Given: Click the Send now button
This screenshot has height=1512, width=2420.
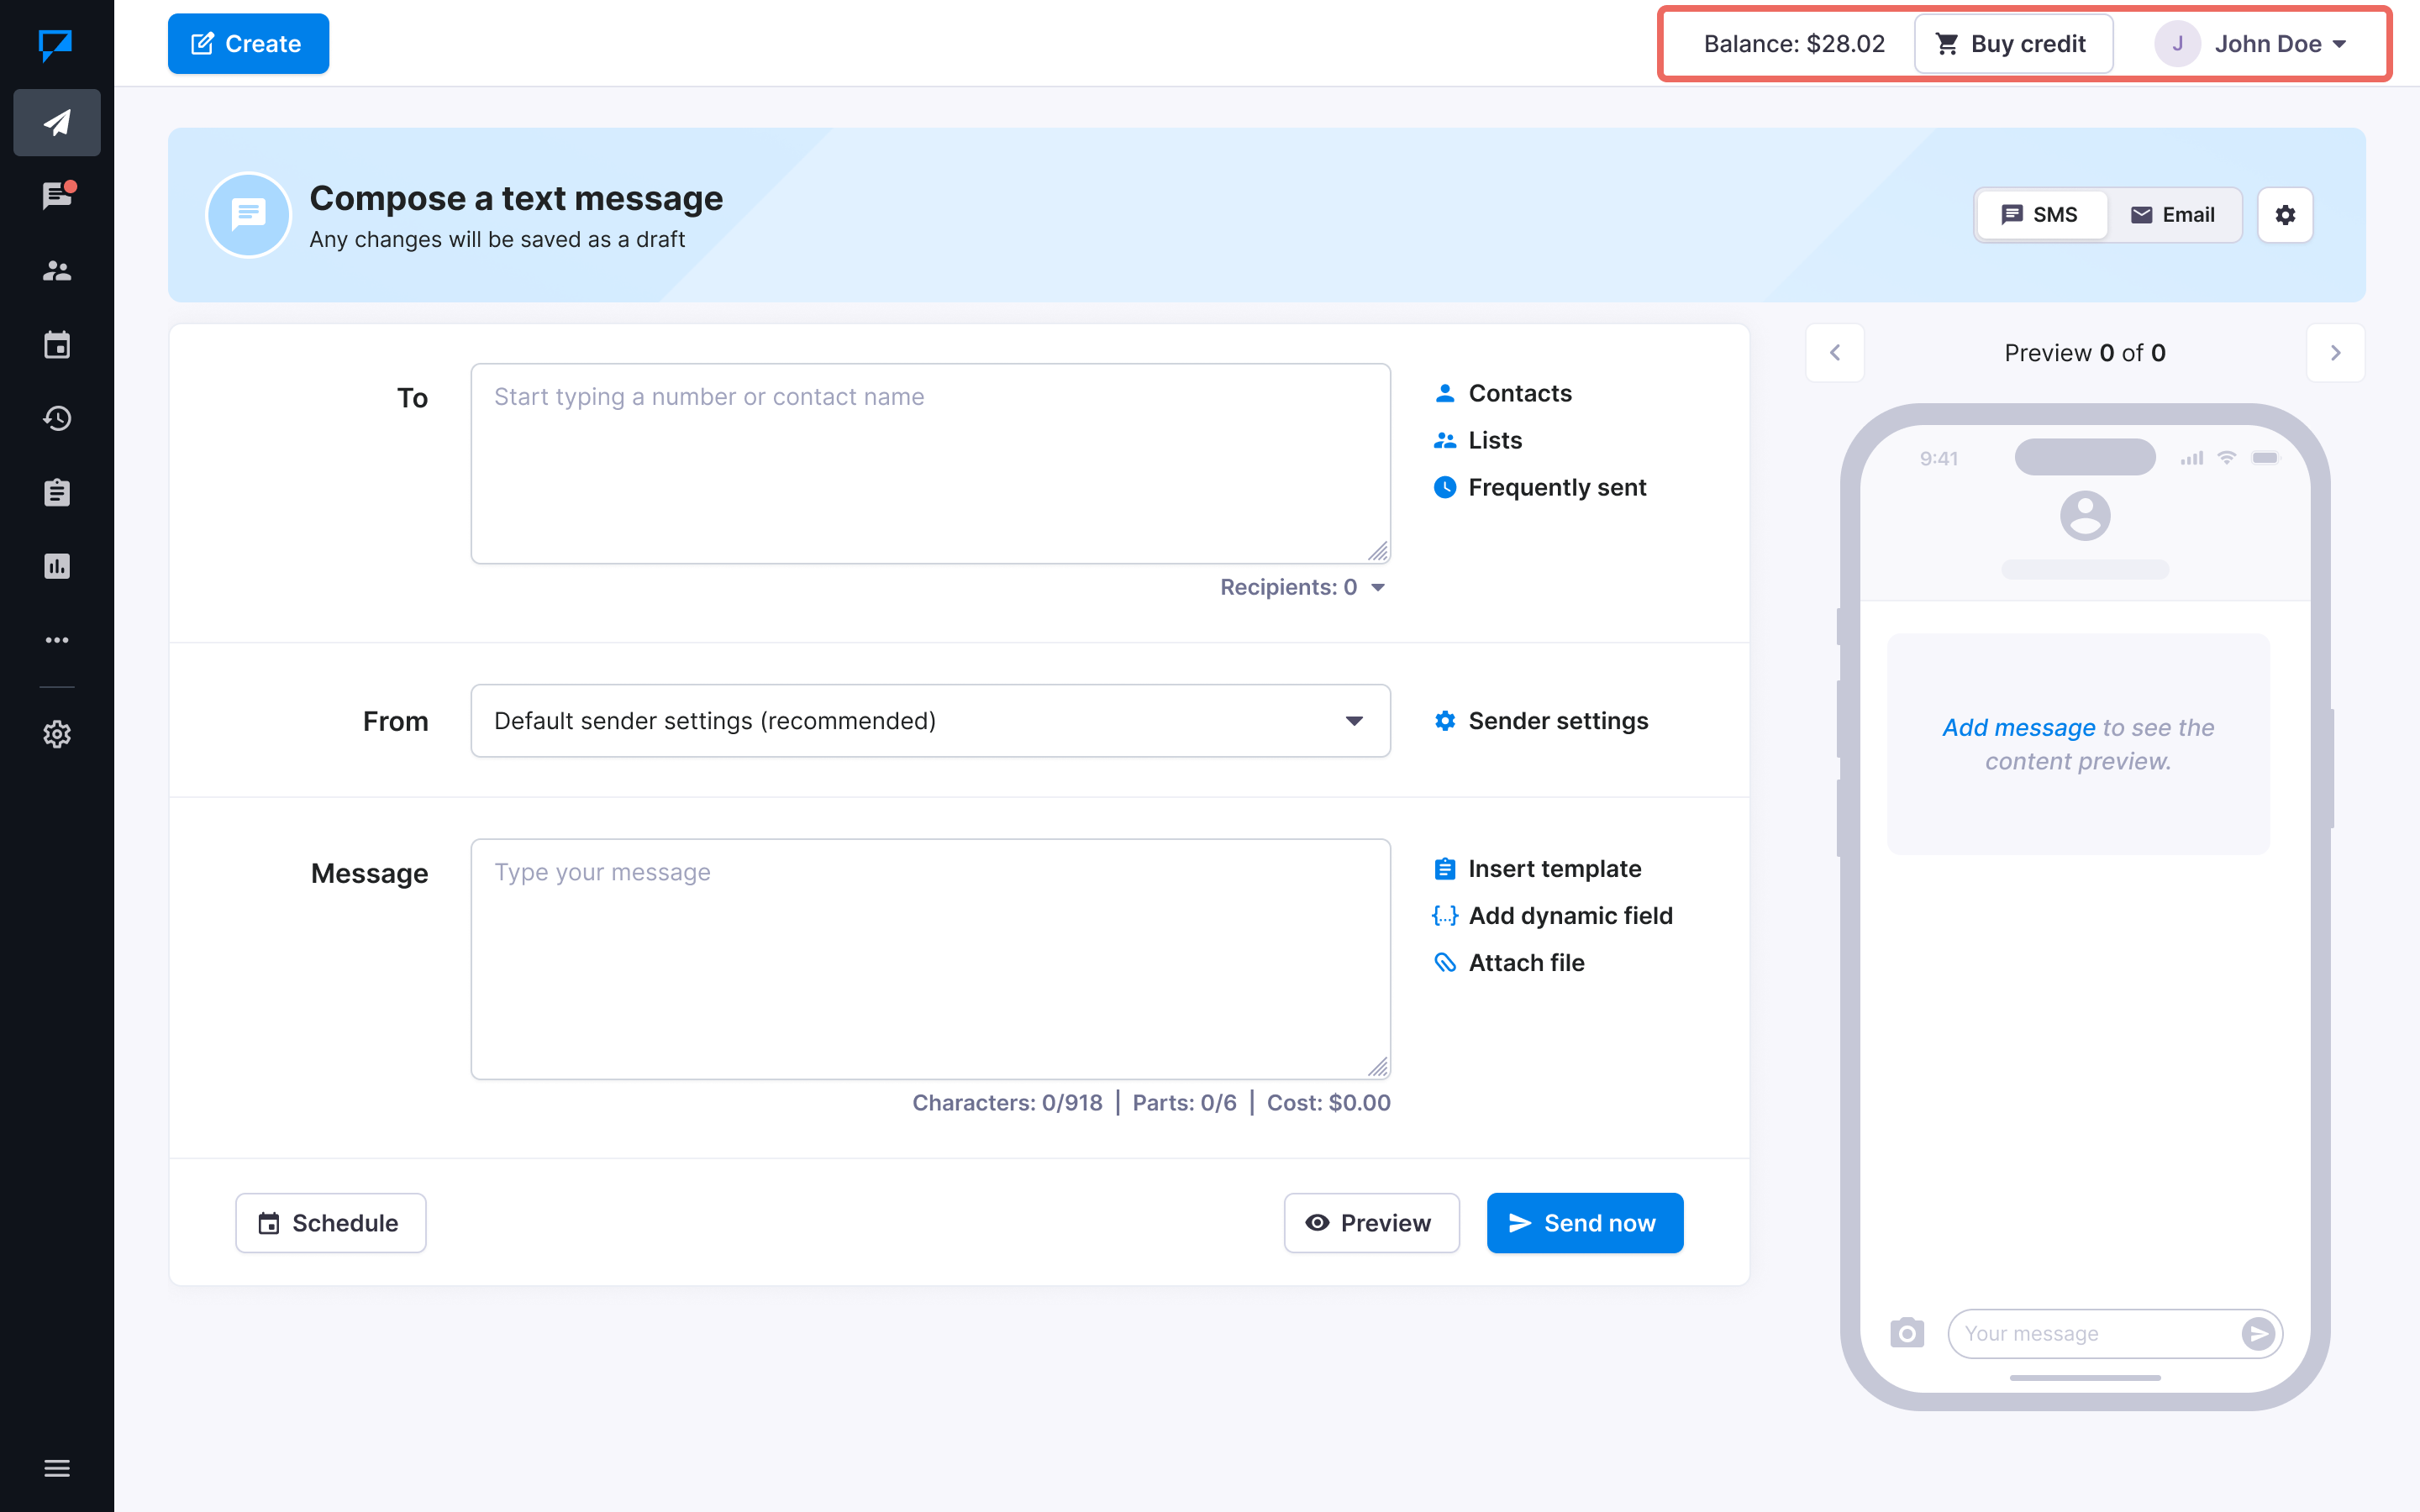Looking at the screenshot, I should coord(1584,1222).
